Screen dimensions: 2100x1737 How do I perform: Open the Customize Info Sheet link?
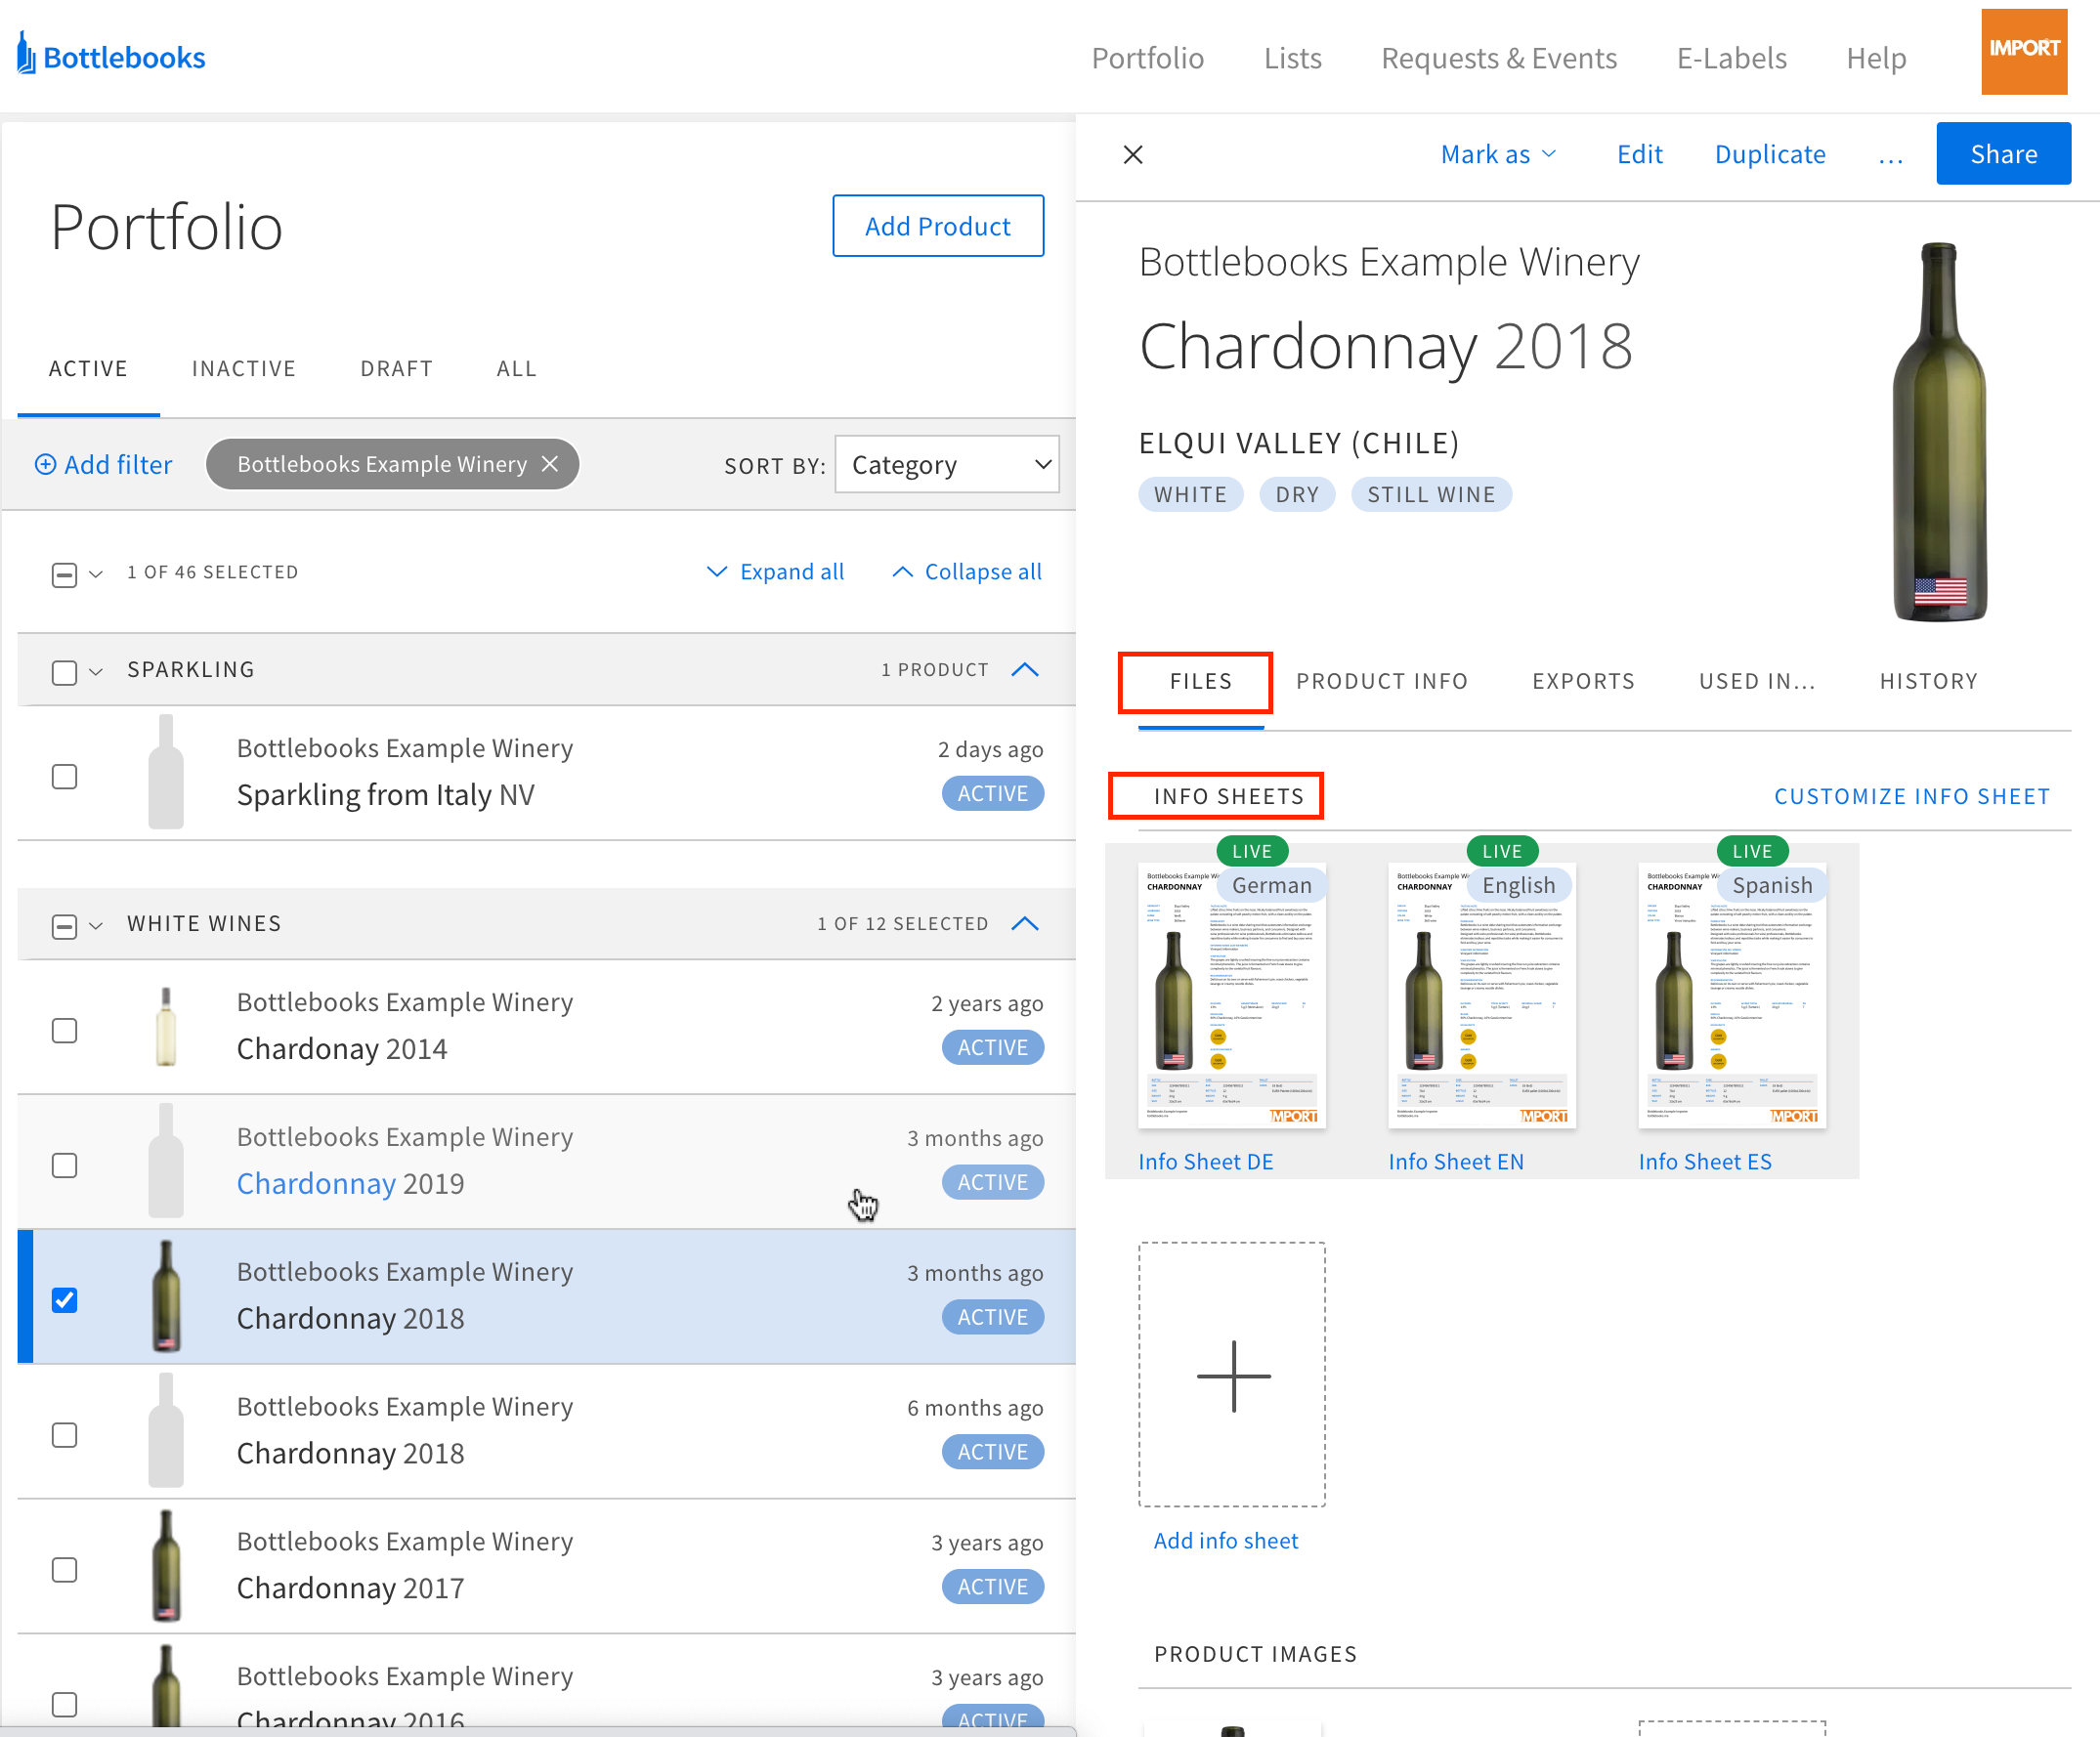[x=1911, y=796]
